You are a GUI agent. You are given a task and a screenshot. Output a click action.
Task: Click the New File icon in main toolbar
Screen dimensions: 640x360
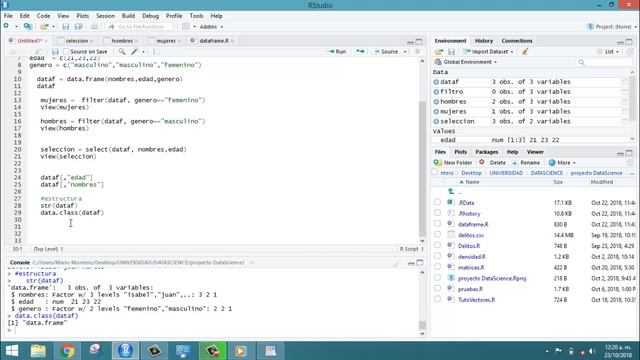coord(6,27)
